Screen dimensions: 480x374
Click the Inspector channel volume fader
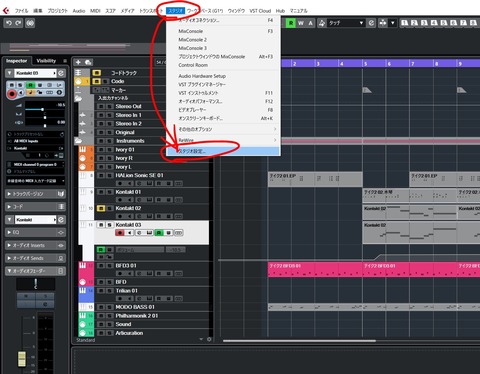pyautogui.click(x=22, y=359)
